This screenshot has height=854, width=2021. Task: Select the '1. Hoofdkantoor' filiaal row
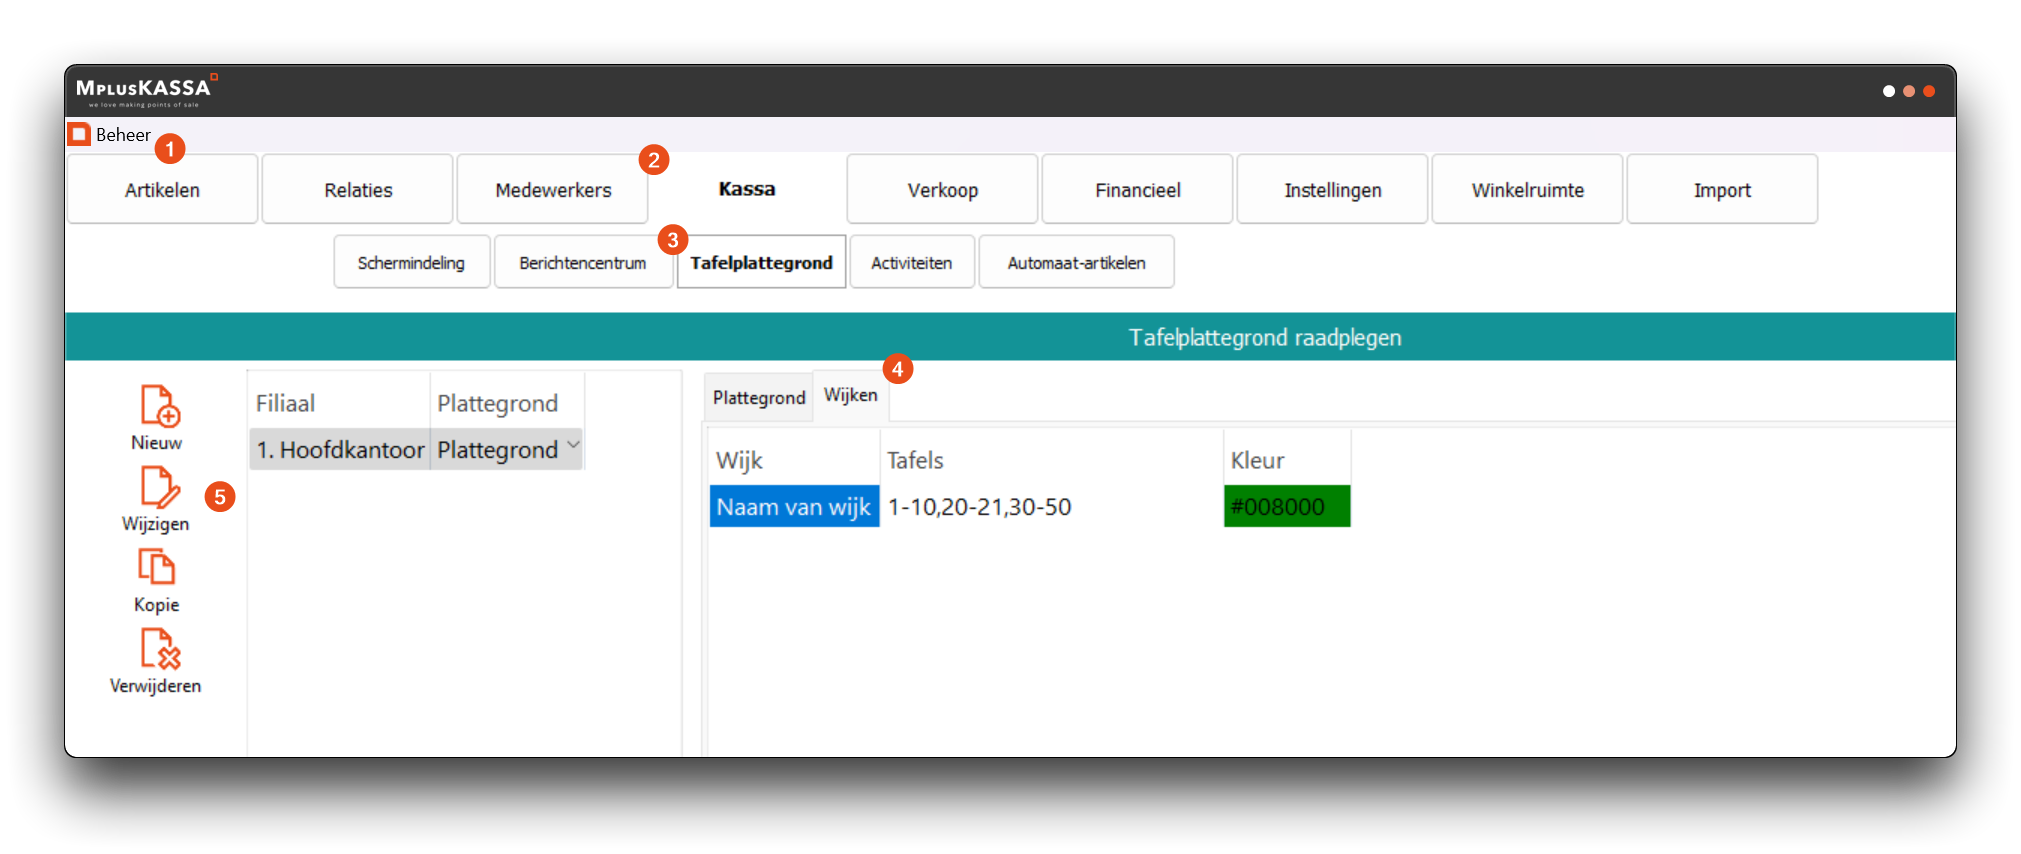[340, 450]
